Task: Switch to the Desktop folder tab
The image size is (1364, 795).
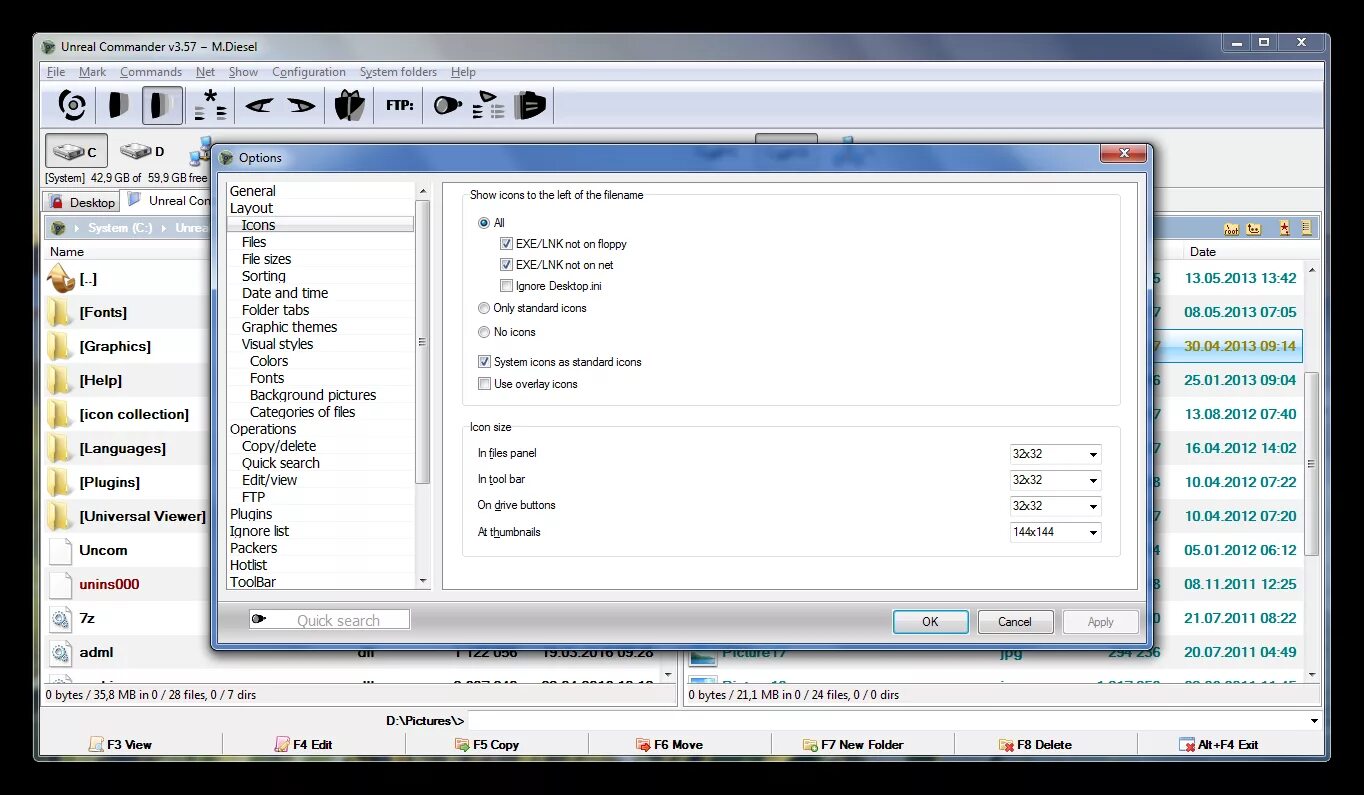Action: [x=82, y=202]
